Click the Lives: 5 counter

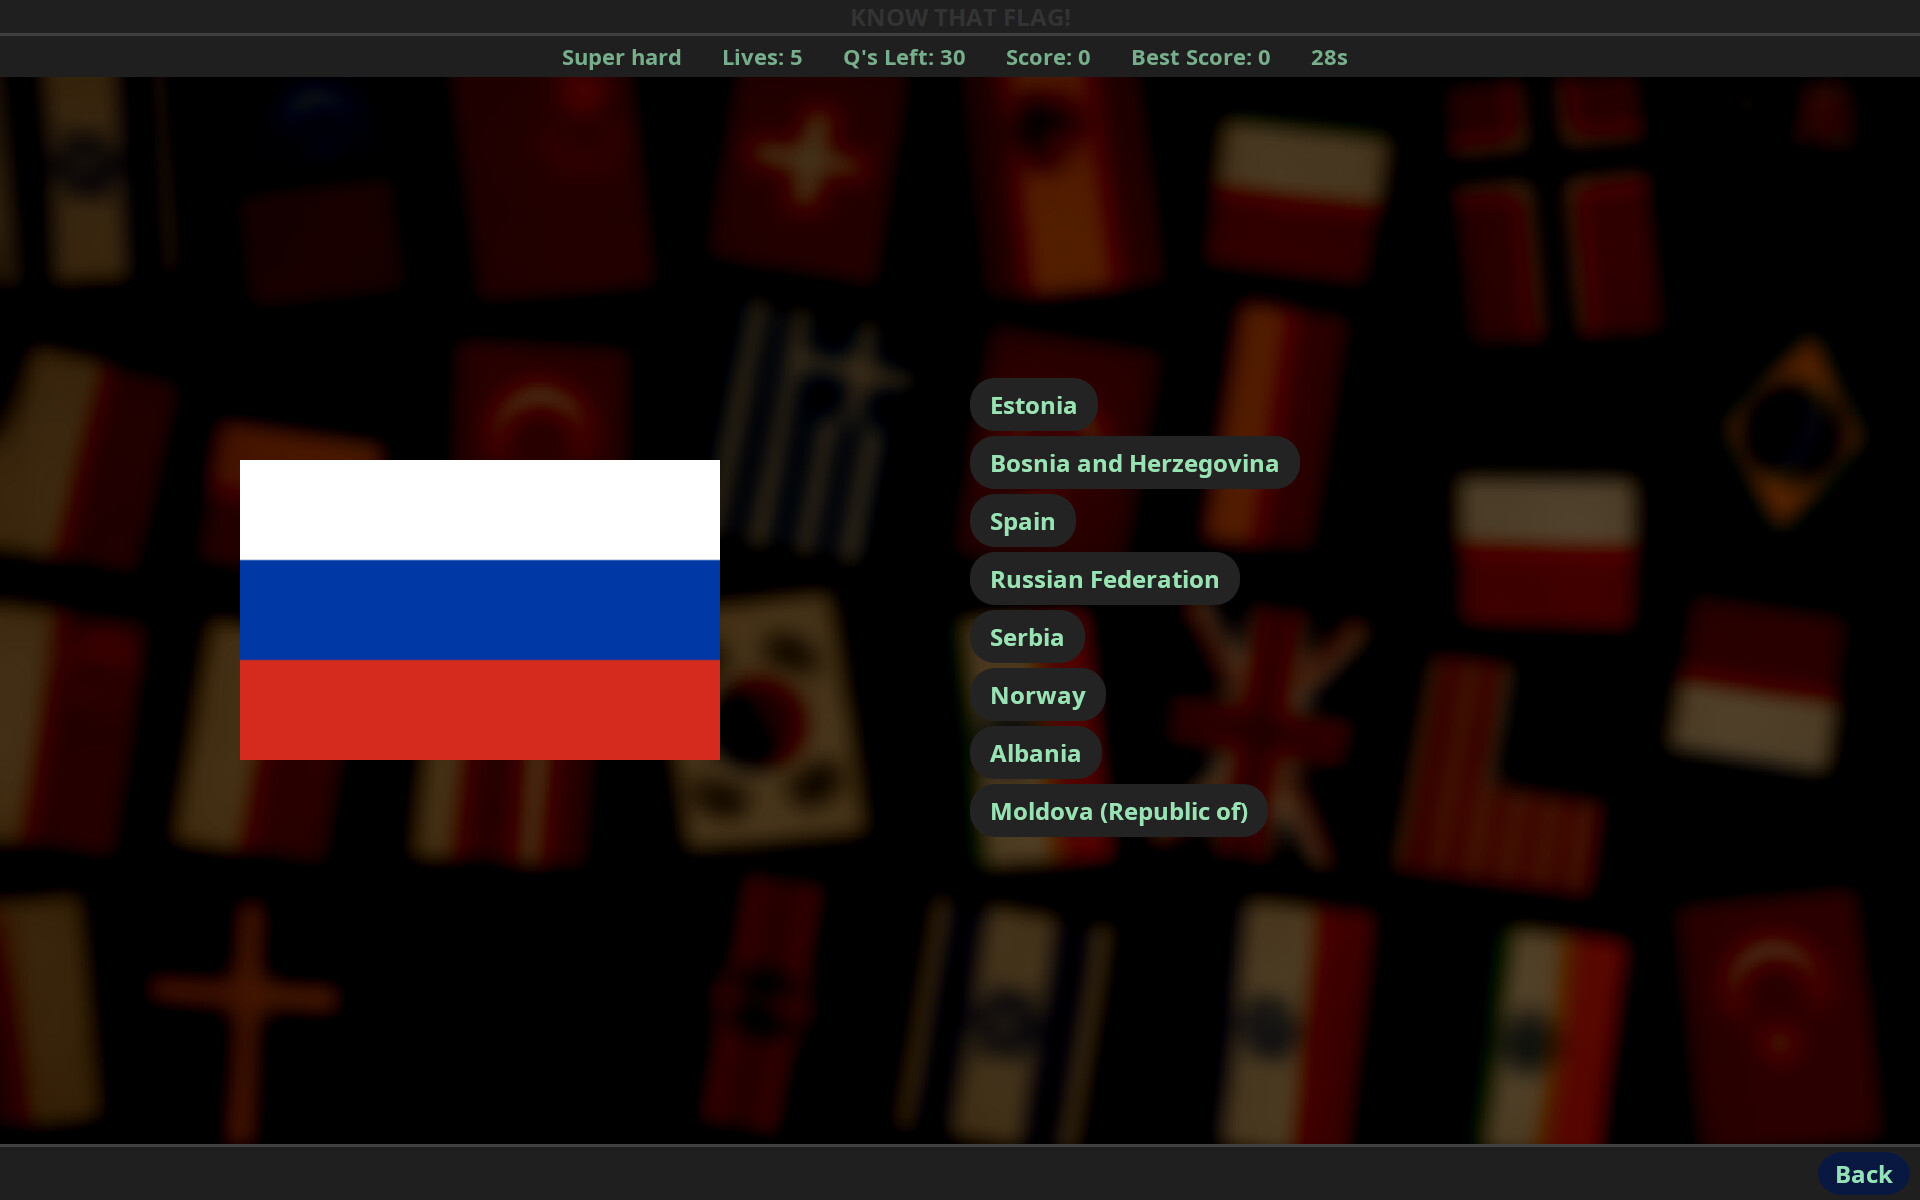click(761, 57)
